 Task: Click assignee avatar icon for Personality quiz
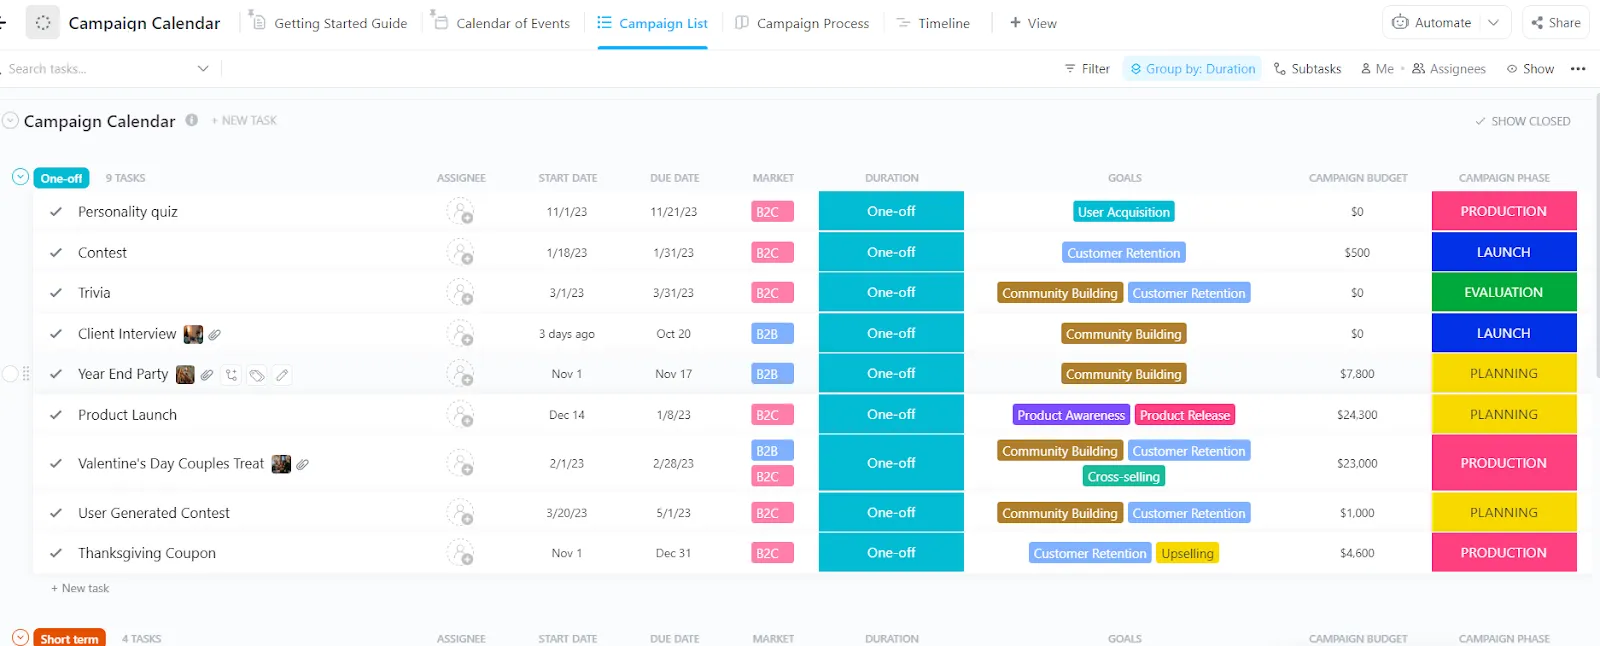click(x=460, y=212)
